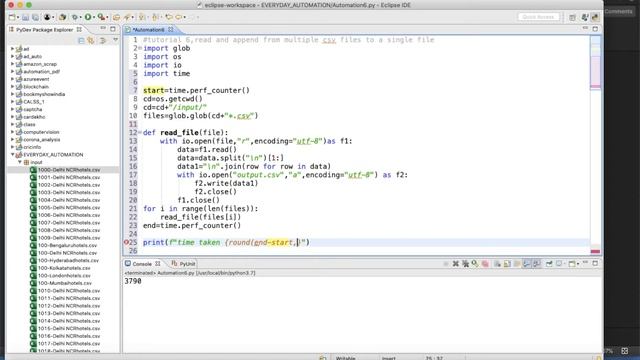This screenshot has width=640, height=360.
Task: Switch to the PyUnit tab
Action: click(184, 264)
